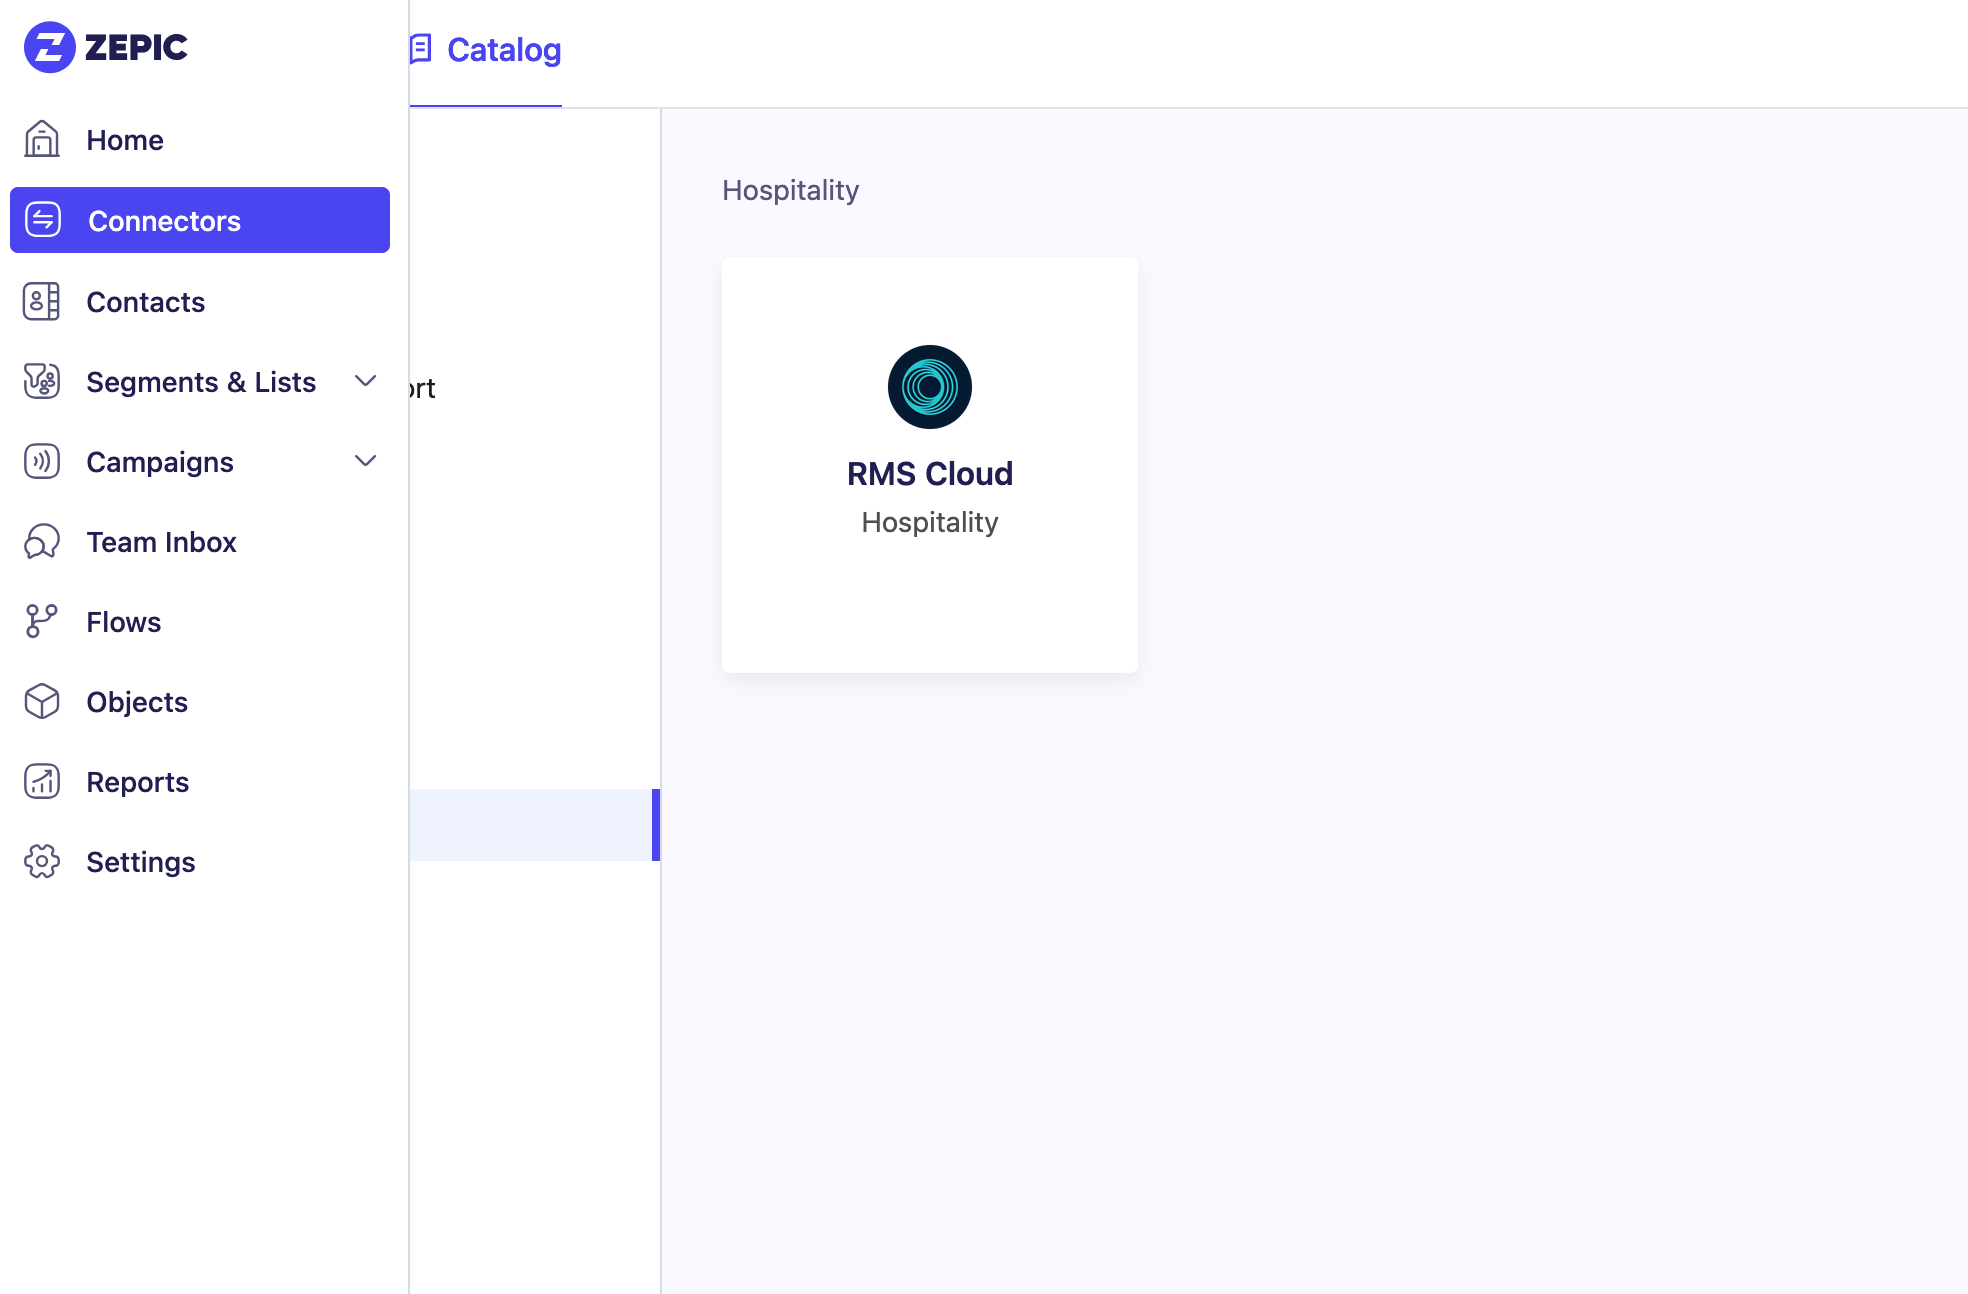Select the highlighted category in catalog list

coord(535,825)
